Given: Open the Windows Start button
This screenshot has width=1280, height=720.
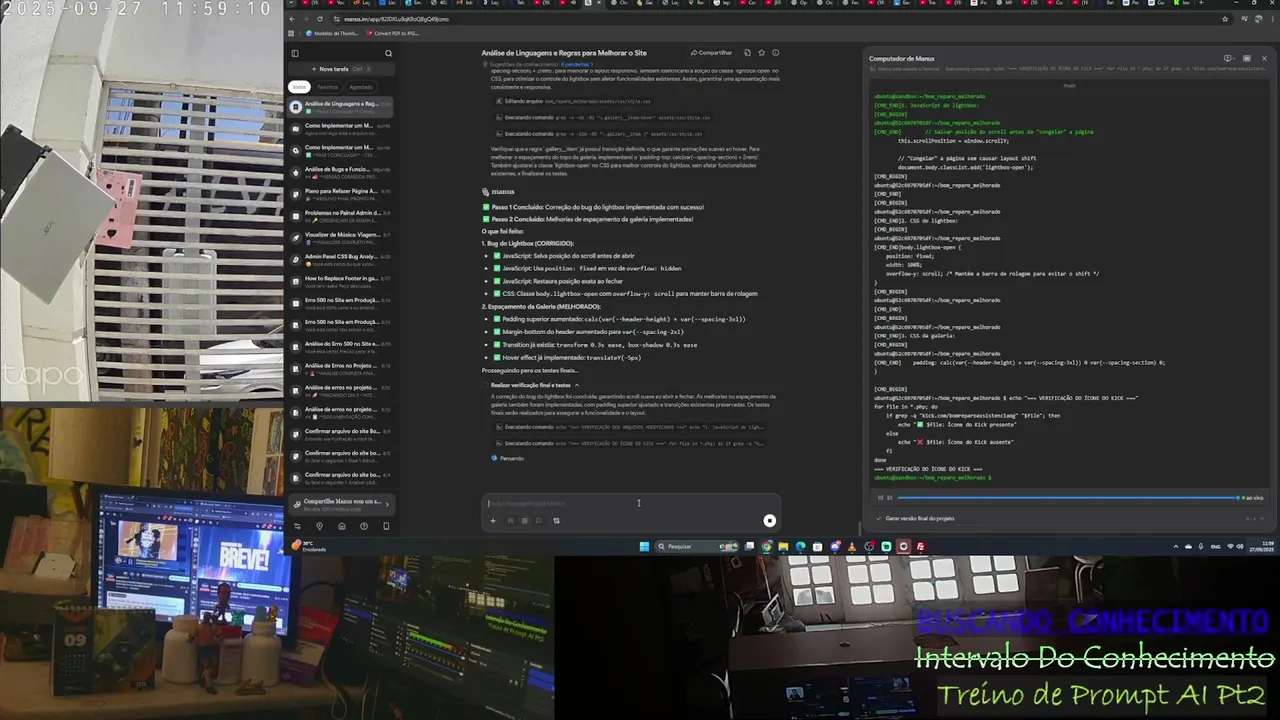Looking at the screenshot, I should [644, 546].
